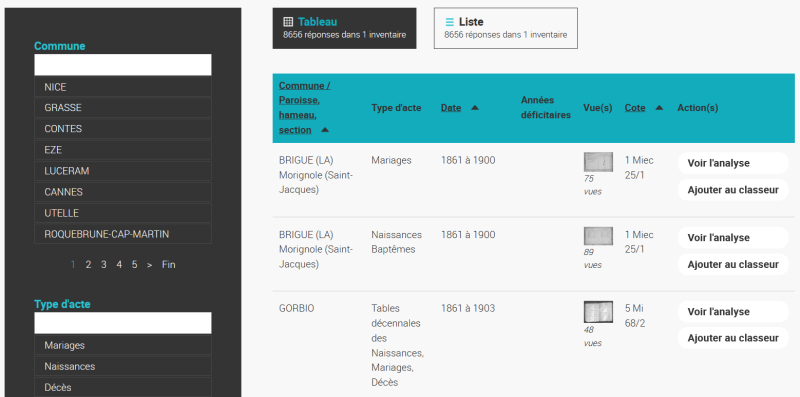The width and height of the screenshot is (800, 397).
Task: Open thumbnail for Mariages 75 vues
Action: 598,162
